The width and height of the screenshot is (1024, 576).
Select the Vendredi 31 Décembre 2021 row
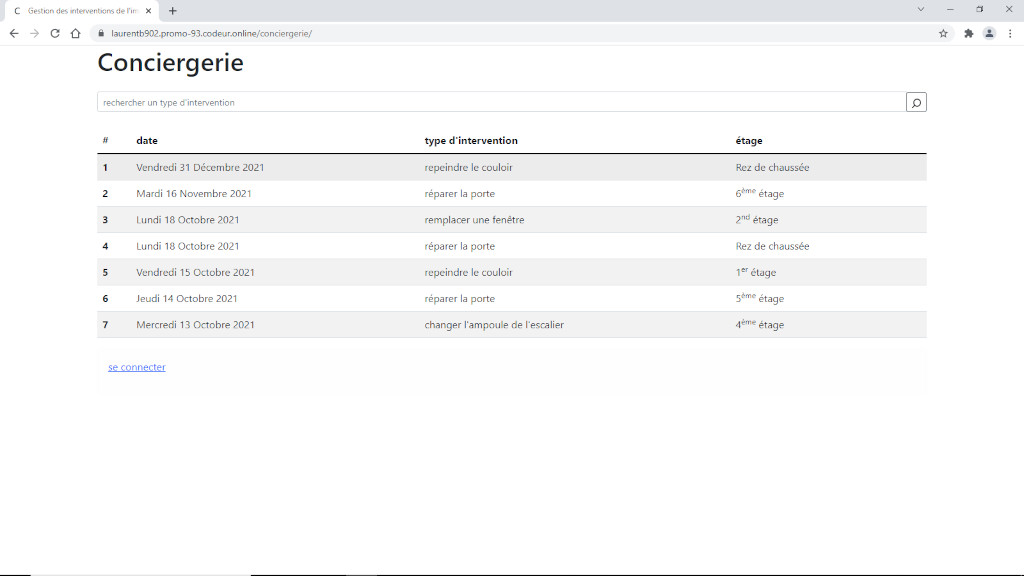200,167
